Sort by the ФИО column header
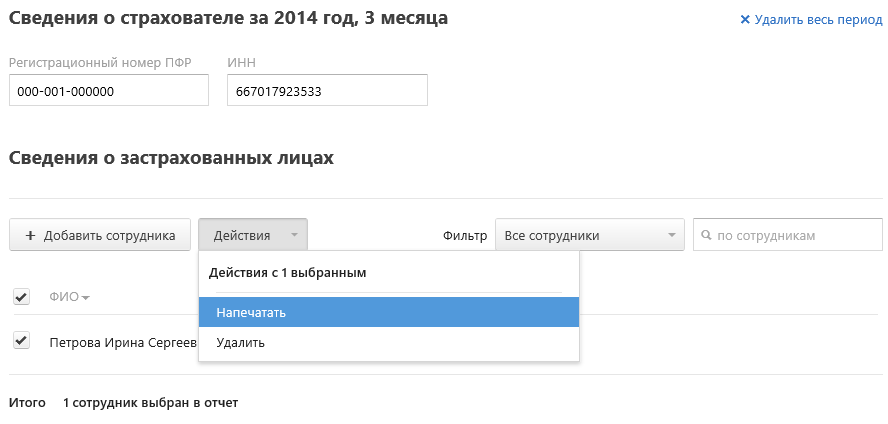Screen dimensions: 888x424 [x=64, y=297]
